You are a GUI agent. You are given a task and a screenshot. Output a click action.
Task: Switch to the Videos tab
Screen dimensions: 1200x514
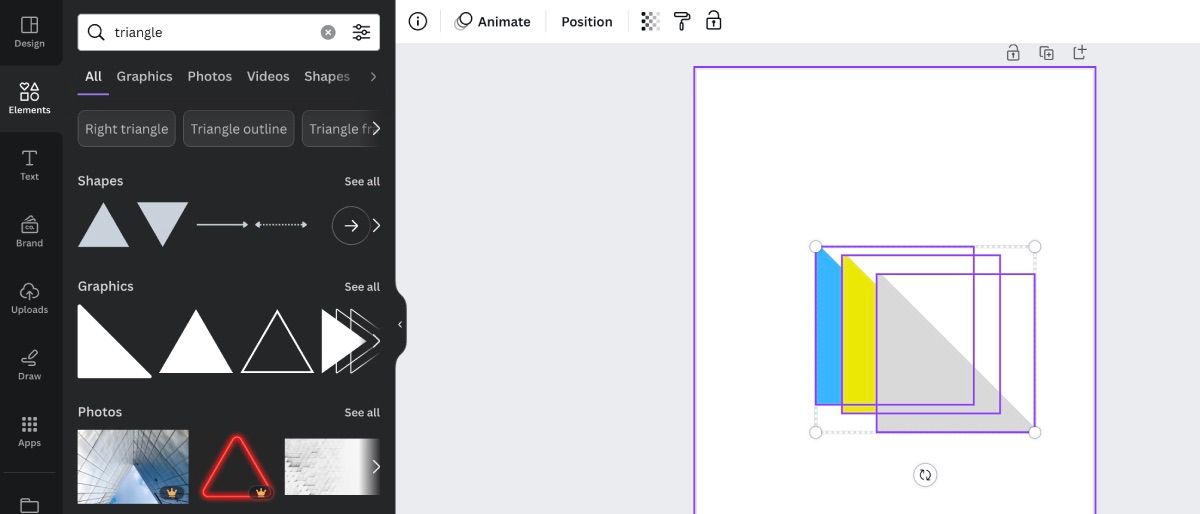click(x=268, y=76)
